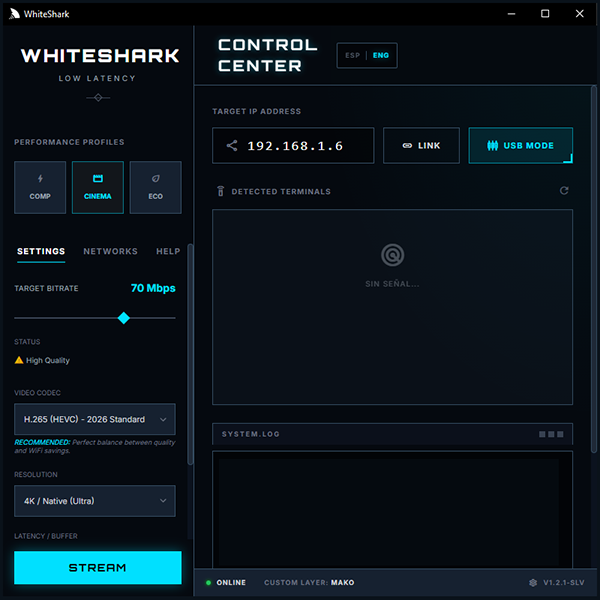This screenshot has height=600, width=600.
Task: Maximize the WhiteShark window
Action: [x=545, y=14]
